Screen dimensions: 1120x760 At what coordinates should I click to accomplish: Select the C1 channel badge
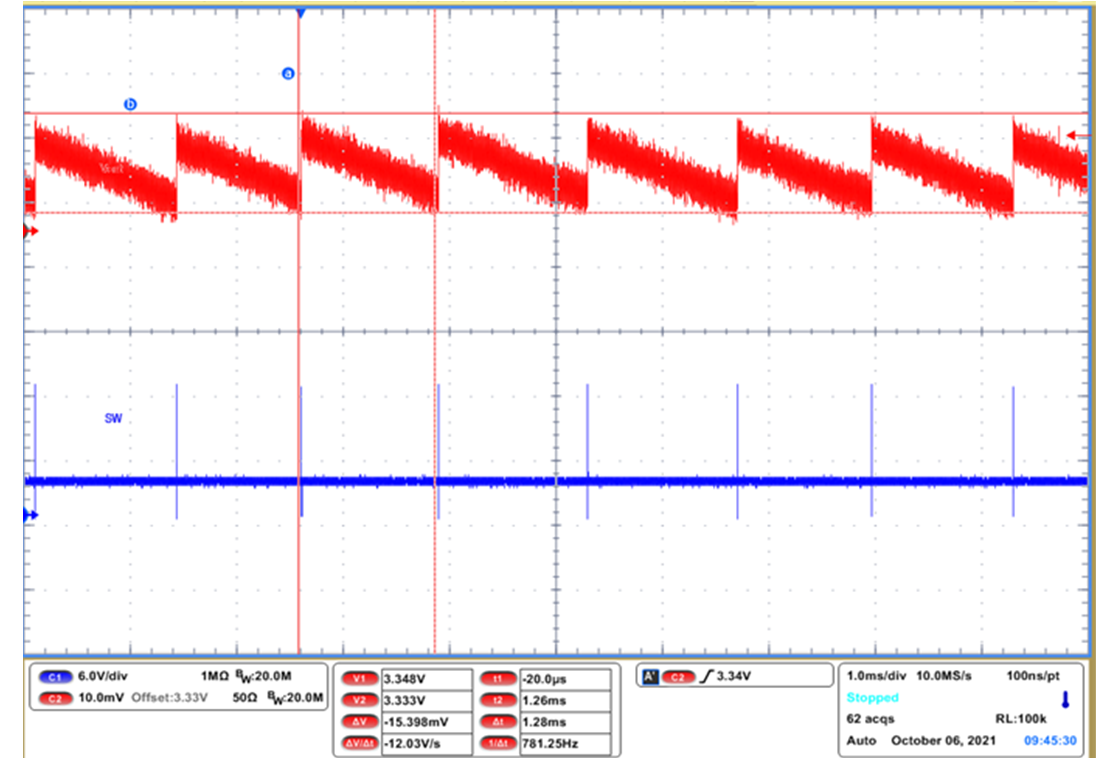click(x=55, y=676)
